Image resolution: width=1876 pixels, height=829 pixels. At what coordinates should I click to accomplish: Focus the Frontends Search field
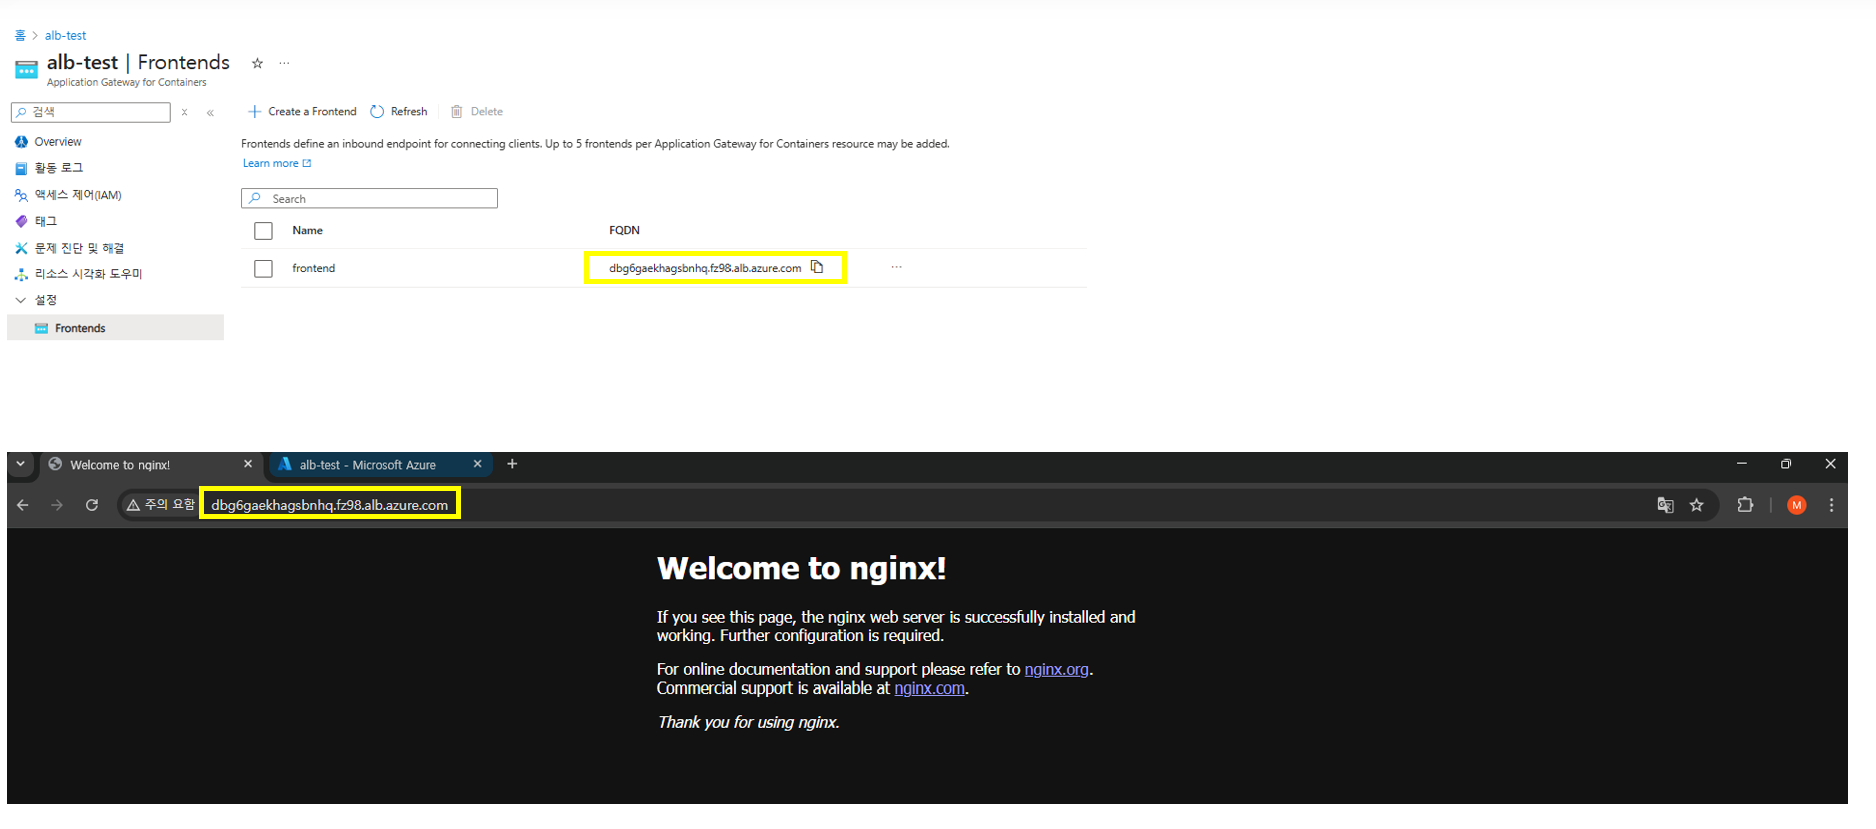click(369, 198)
